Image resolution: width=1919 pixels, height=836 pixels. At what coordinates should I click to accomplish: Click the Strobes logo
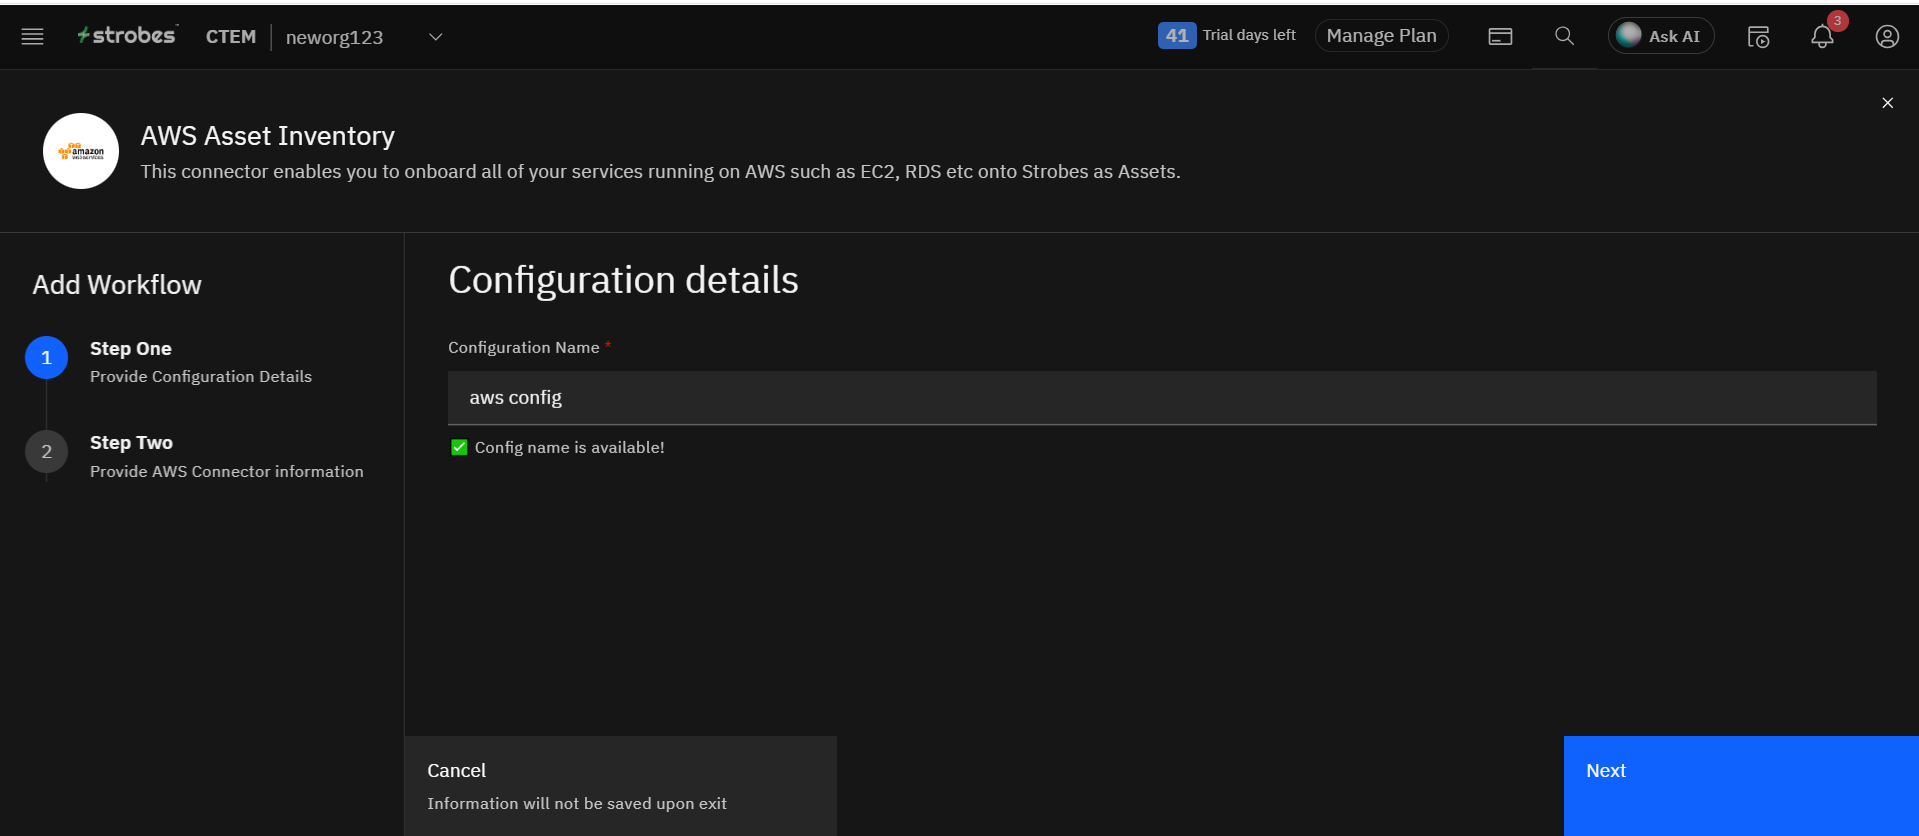click(x=127, y=36)
